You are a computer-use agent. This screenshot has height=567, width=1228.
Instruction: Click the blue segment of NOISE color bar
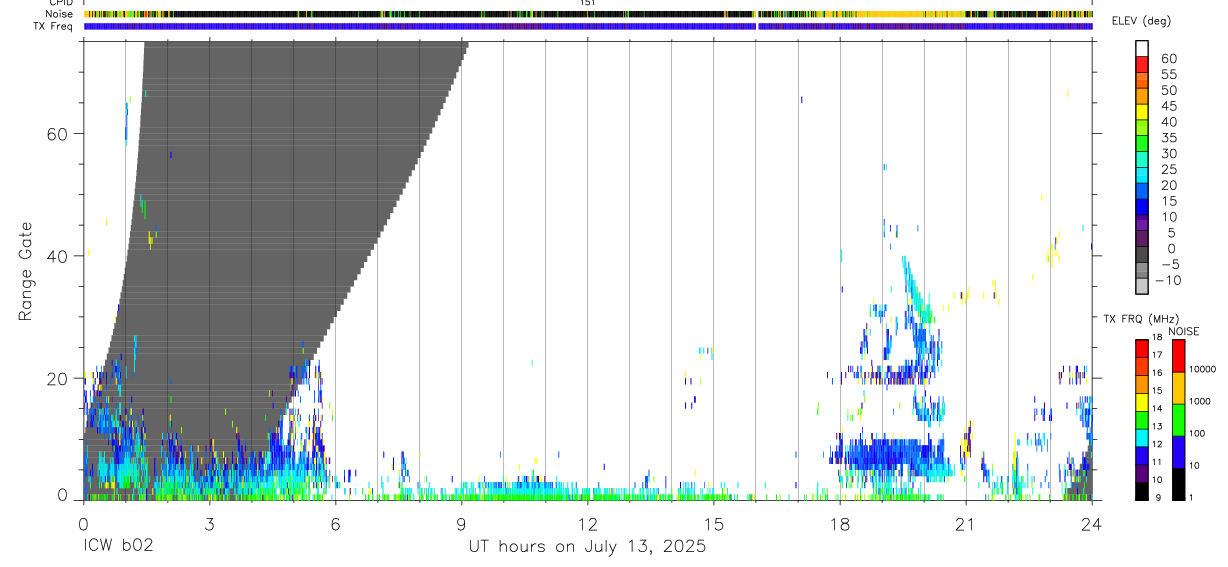[1178, 452]
